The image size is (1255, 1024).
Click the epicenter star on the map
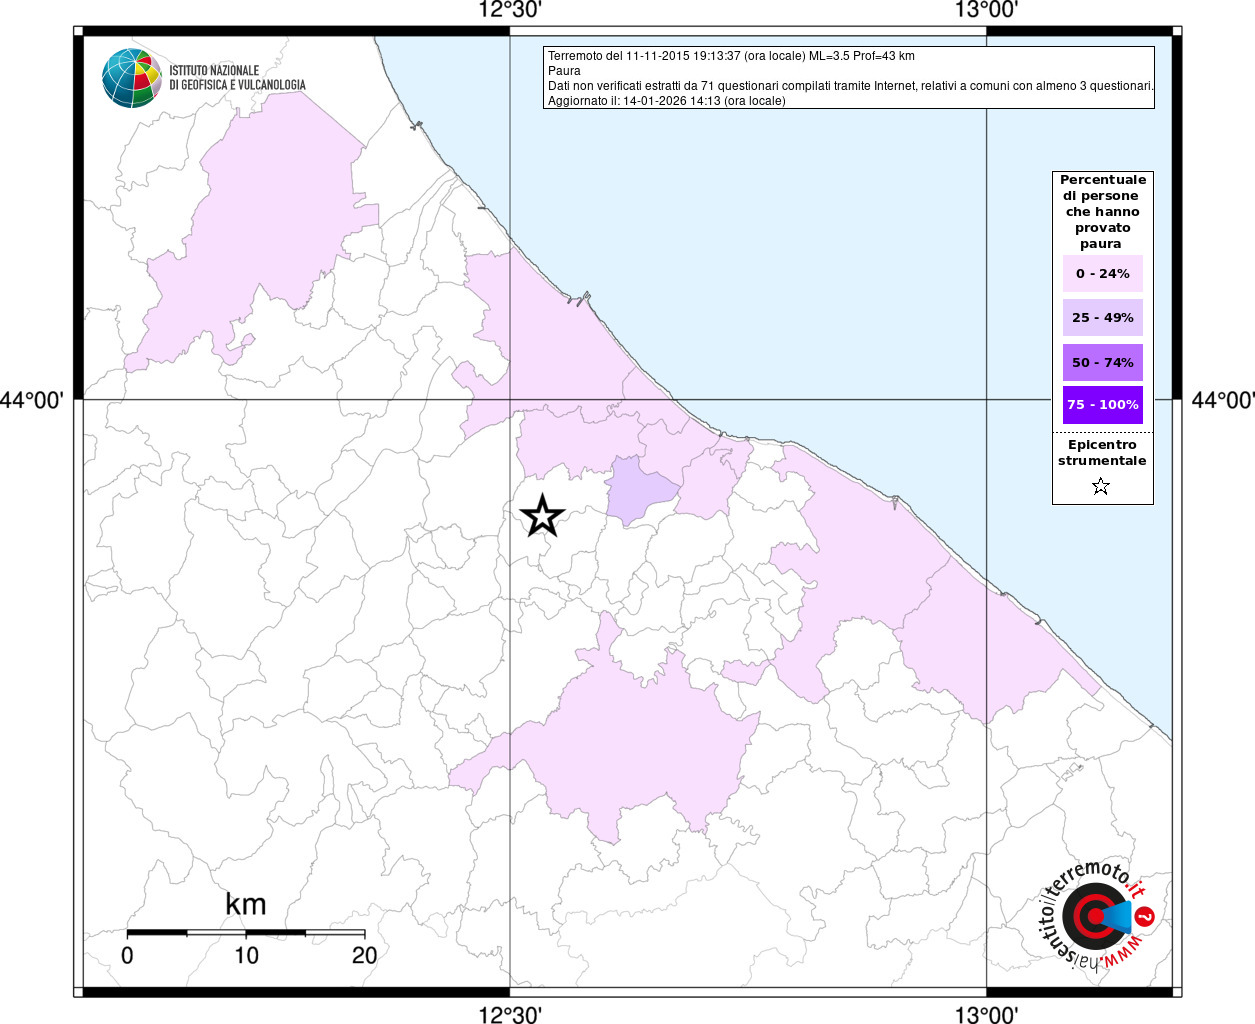(542, 516)
